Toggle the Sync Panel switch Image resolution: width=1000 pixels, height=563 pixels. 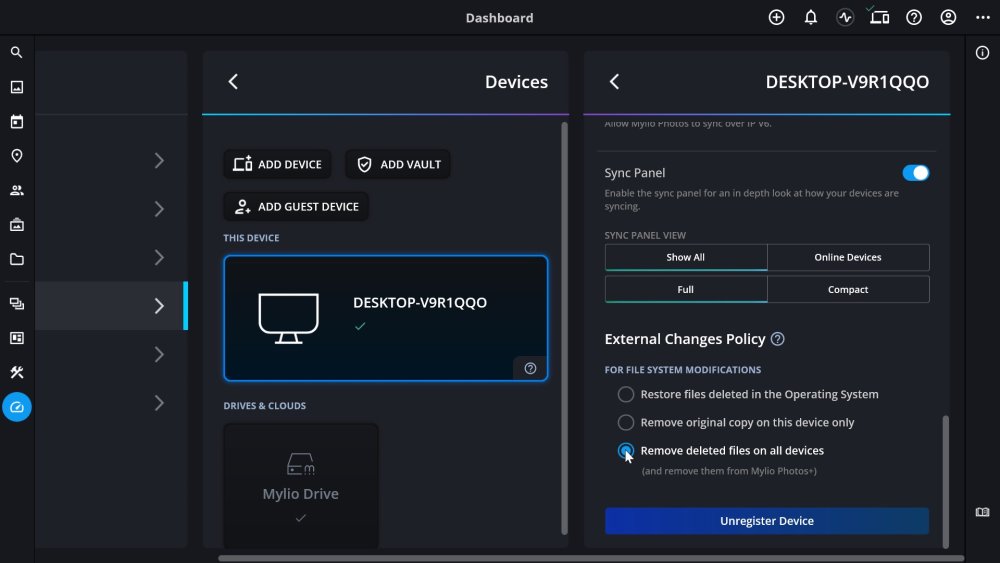tap(915, 173)
